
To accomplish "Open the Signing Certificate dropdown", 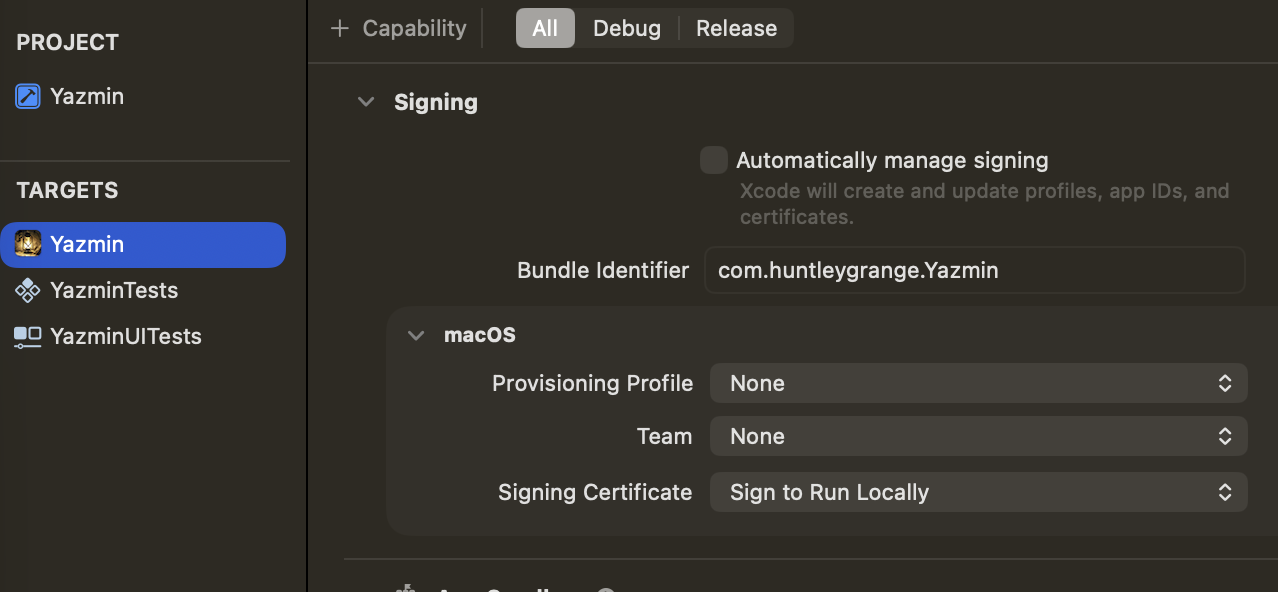I will 978,492.
